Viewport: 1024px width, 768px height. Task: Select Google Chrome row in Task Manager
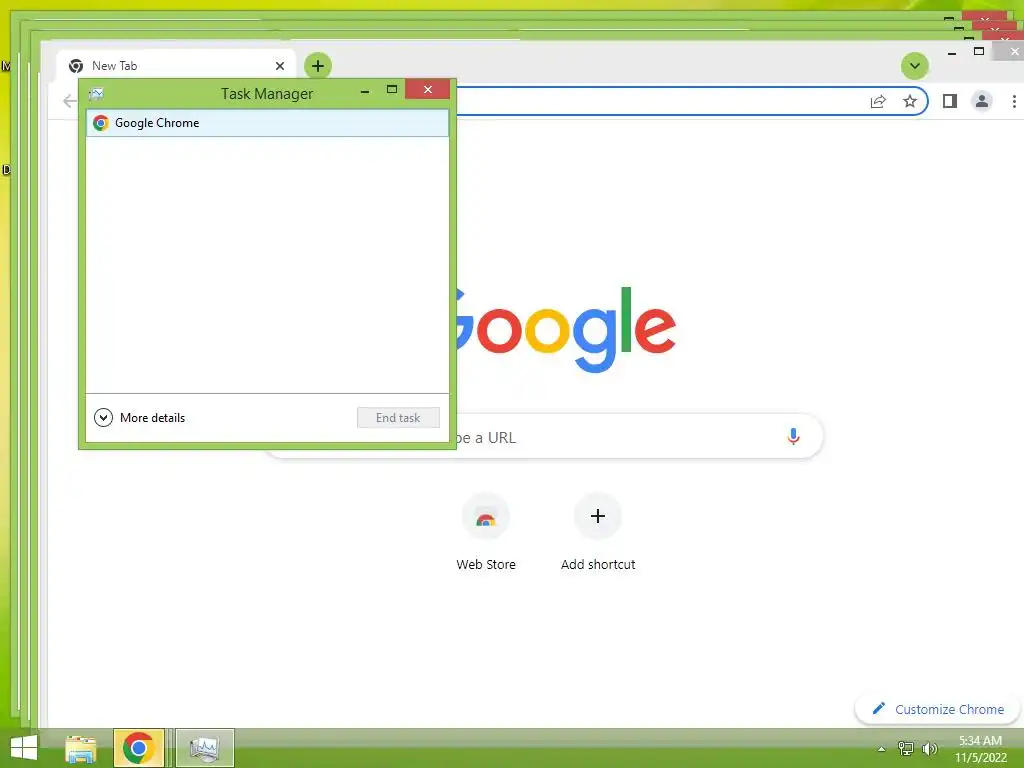[267, 123]
